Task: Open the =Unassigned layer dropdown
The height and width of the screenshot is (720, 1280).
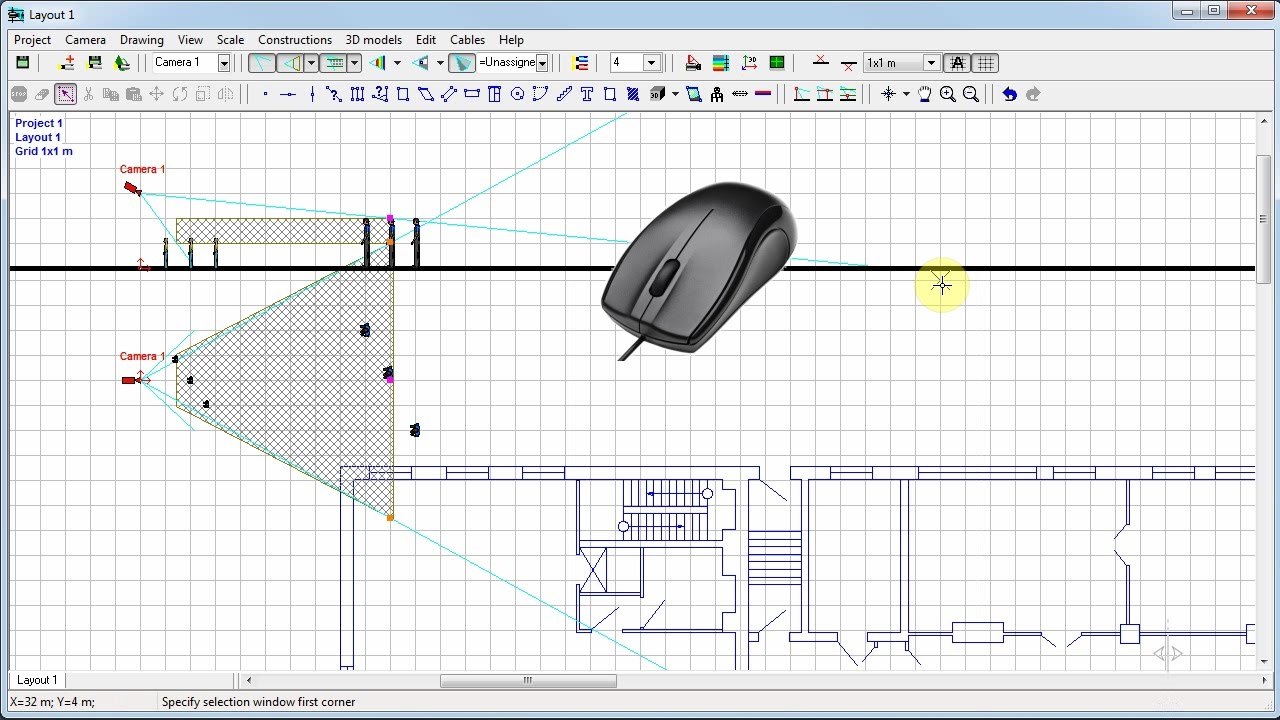Action: tap(542, 63)
